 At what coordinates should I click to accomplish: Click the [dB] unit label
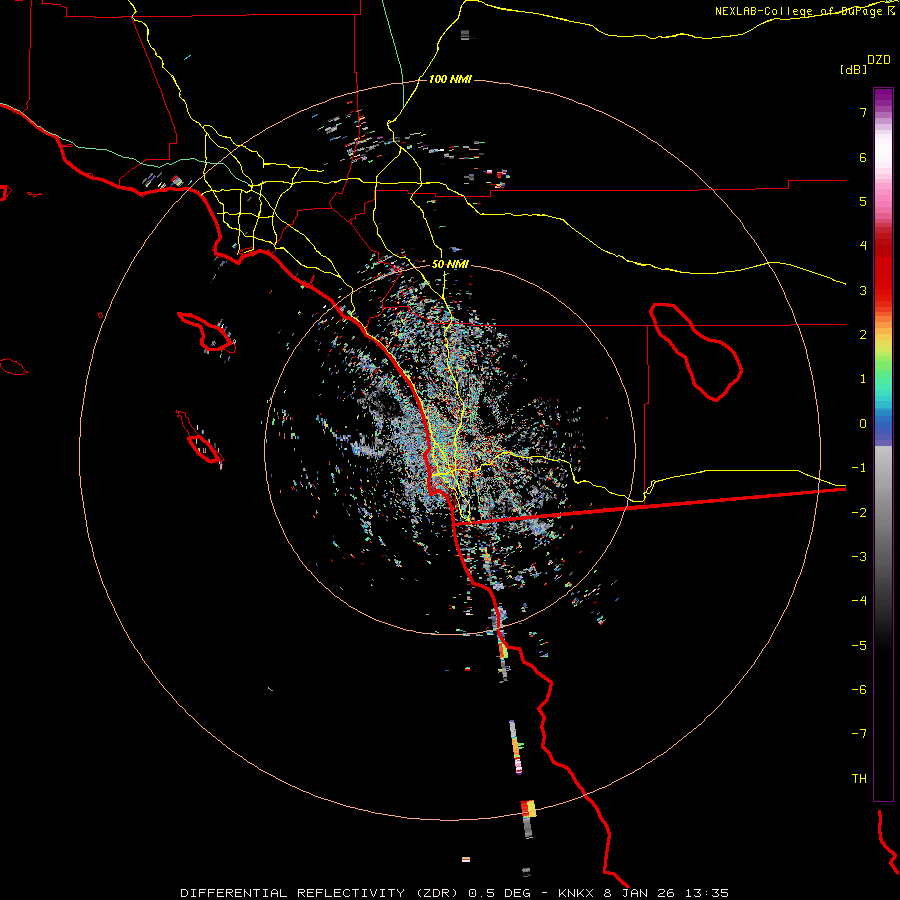[x=853, y=70]
